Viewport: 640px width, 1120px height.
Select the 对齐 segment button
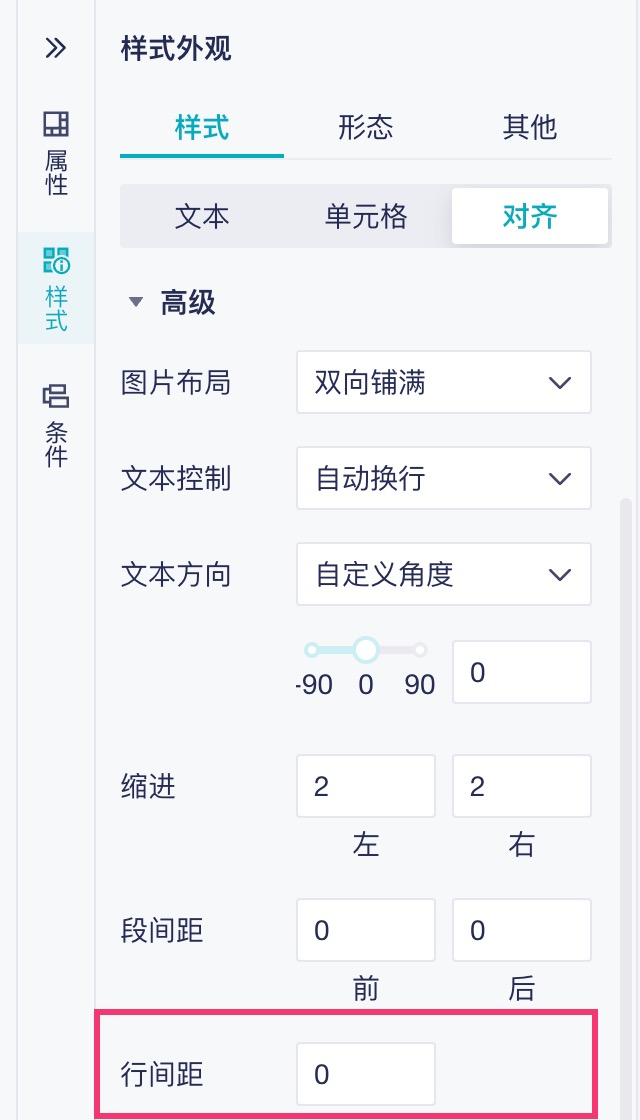click(530, 216)
